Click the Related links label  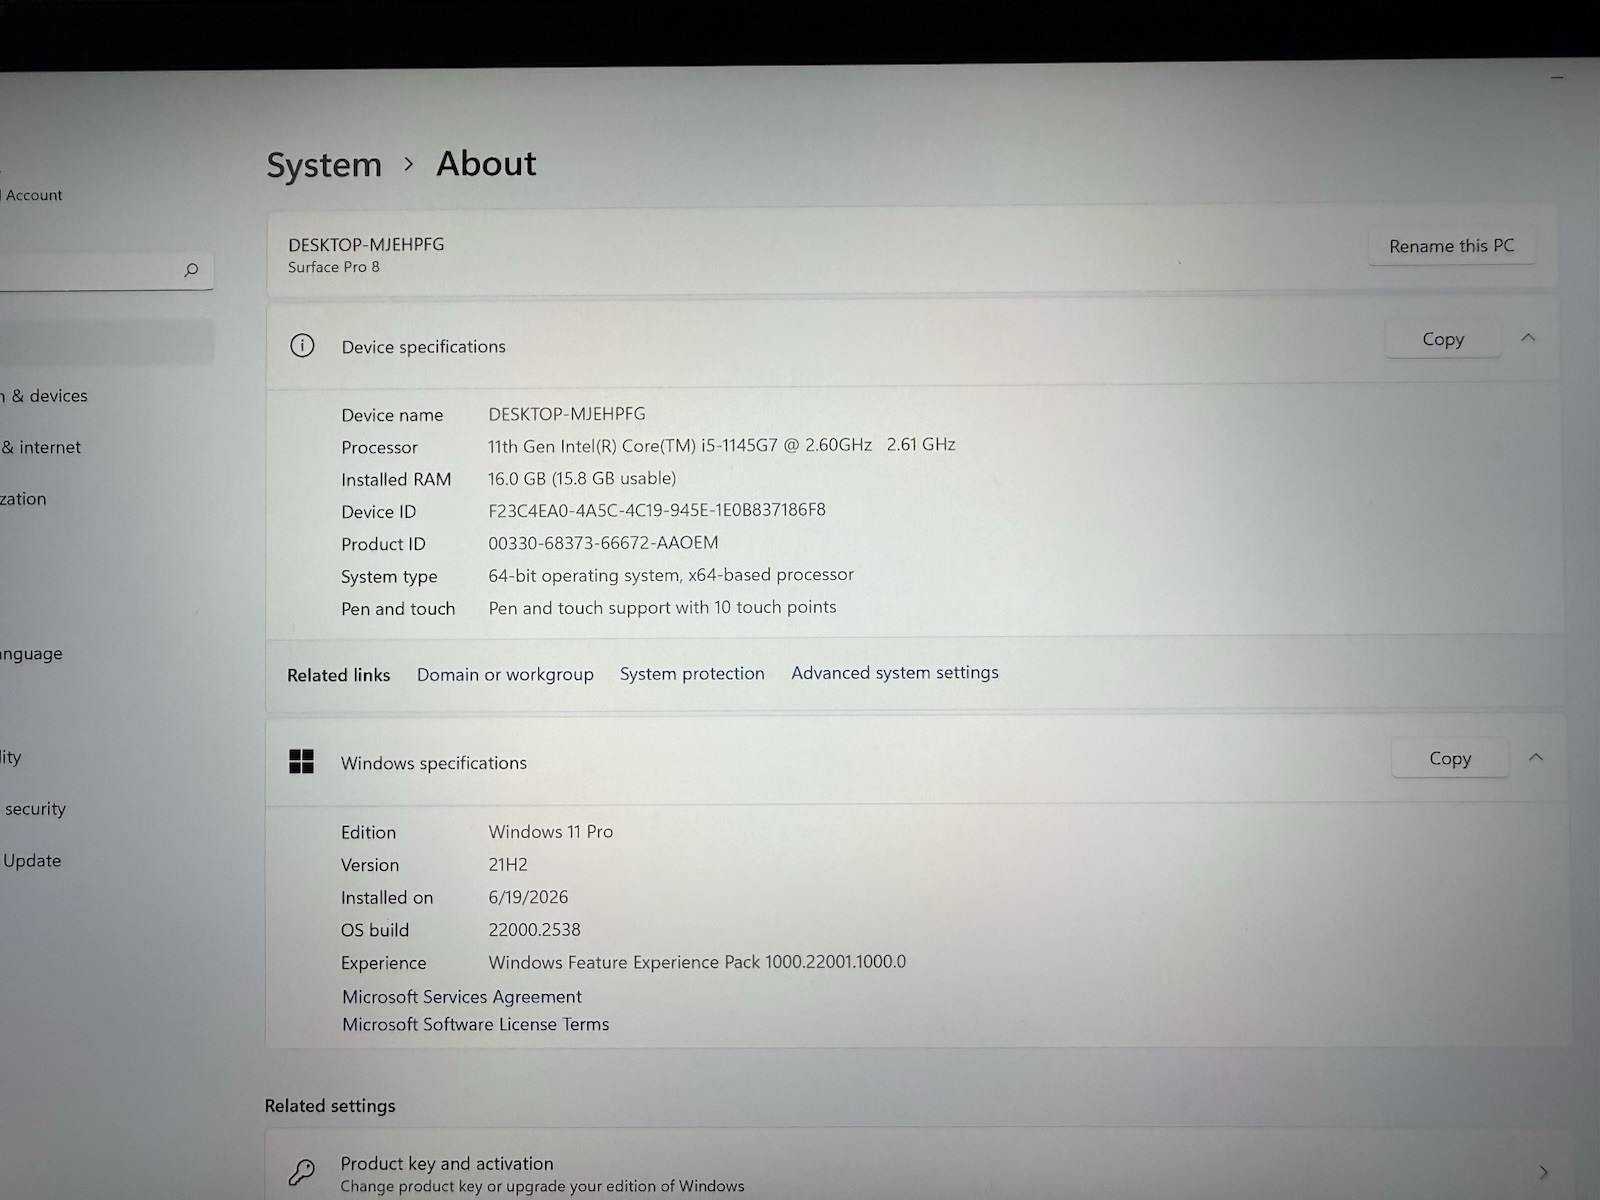(x=338, y=676)
